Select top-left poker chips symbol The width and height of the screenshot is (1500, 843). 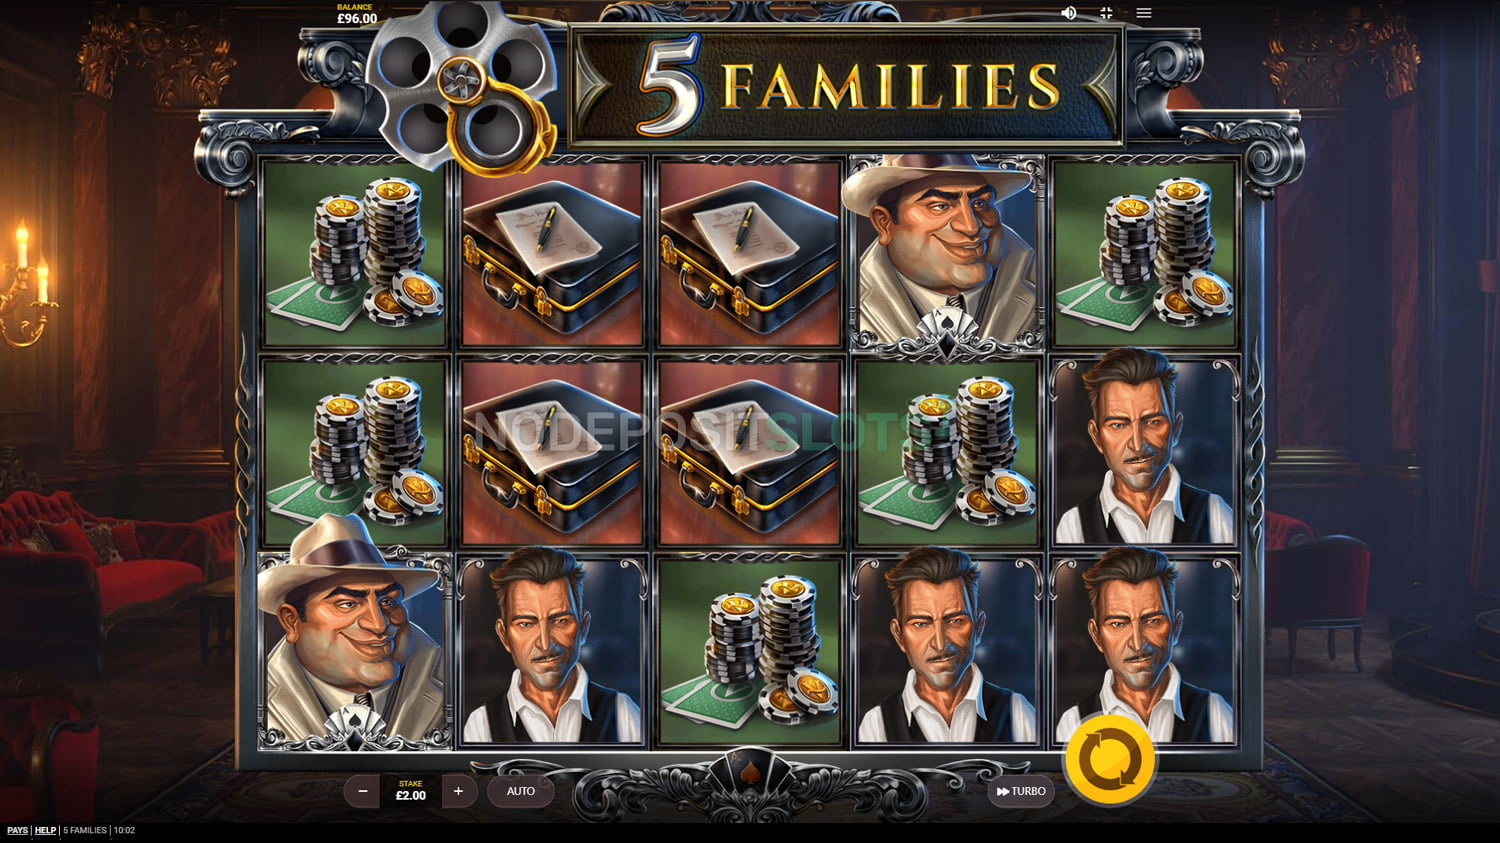355,253
